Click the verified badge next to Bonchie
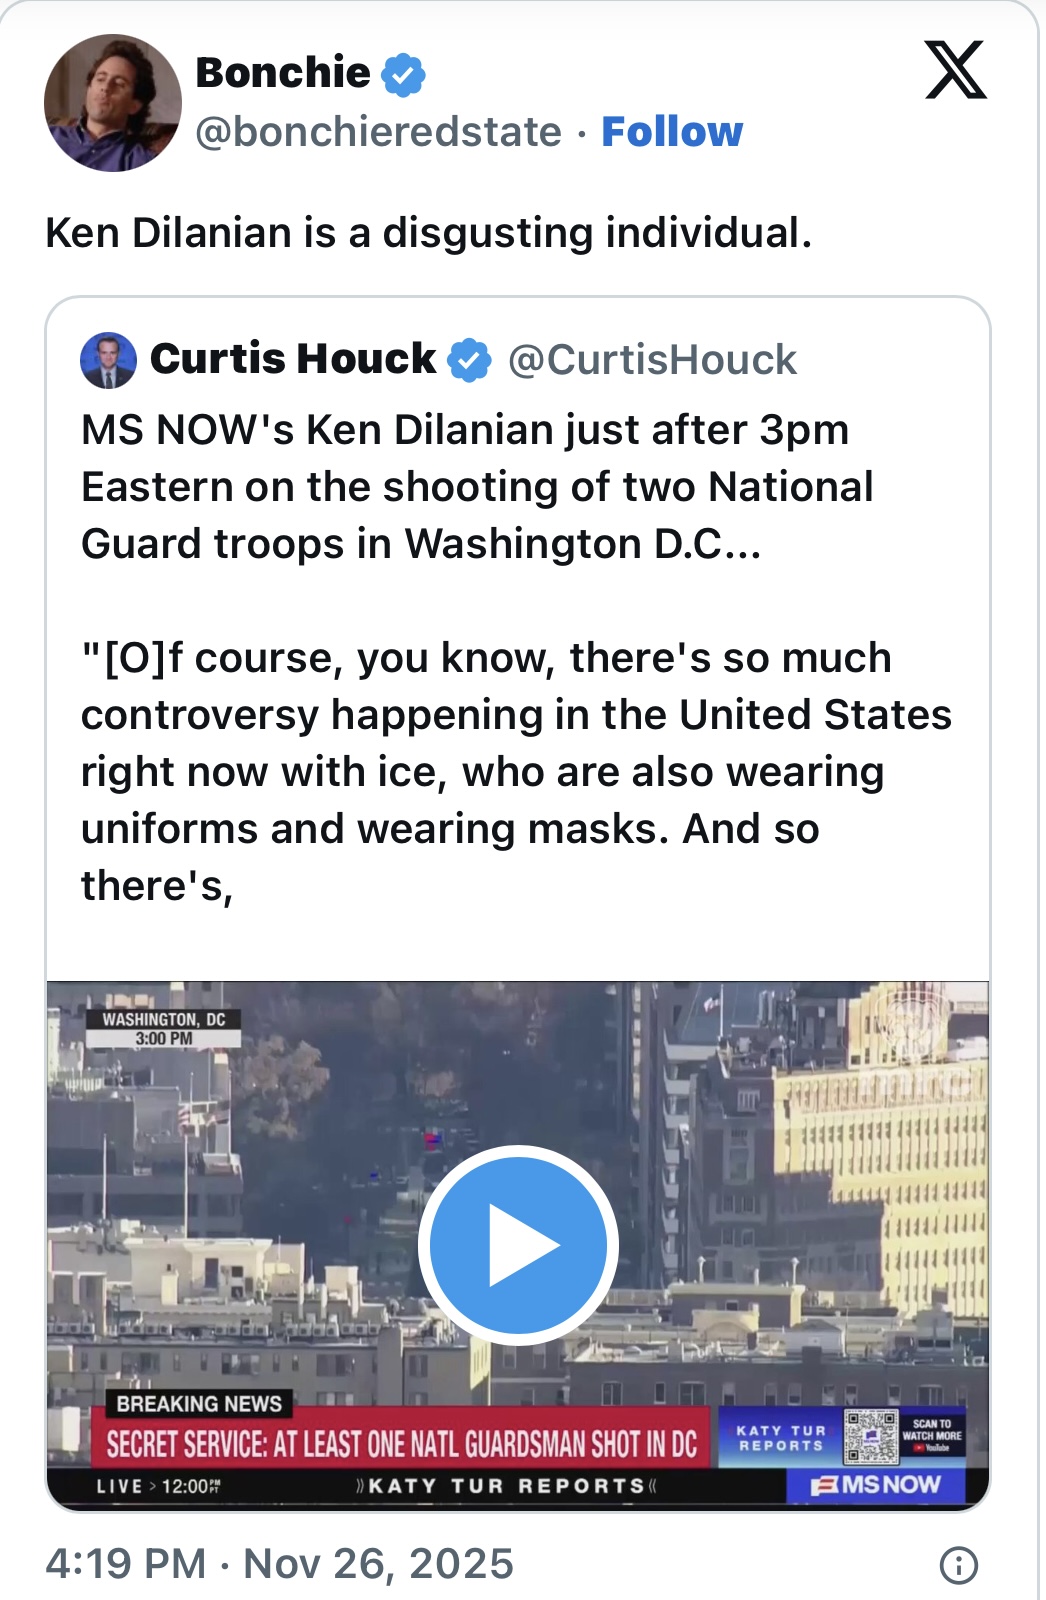Viewport: 1046px width, 1600px height. pos(404,75)
